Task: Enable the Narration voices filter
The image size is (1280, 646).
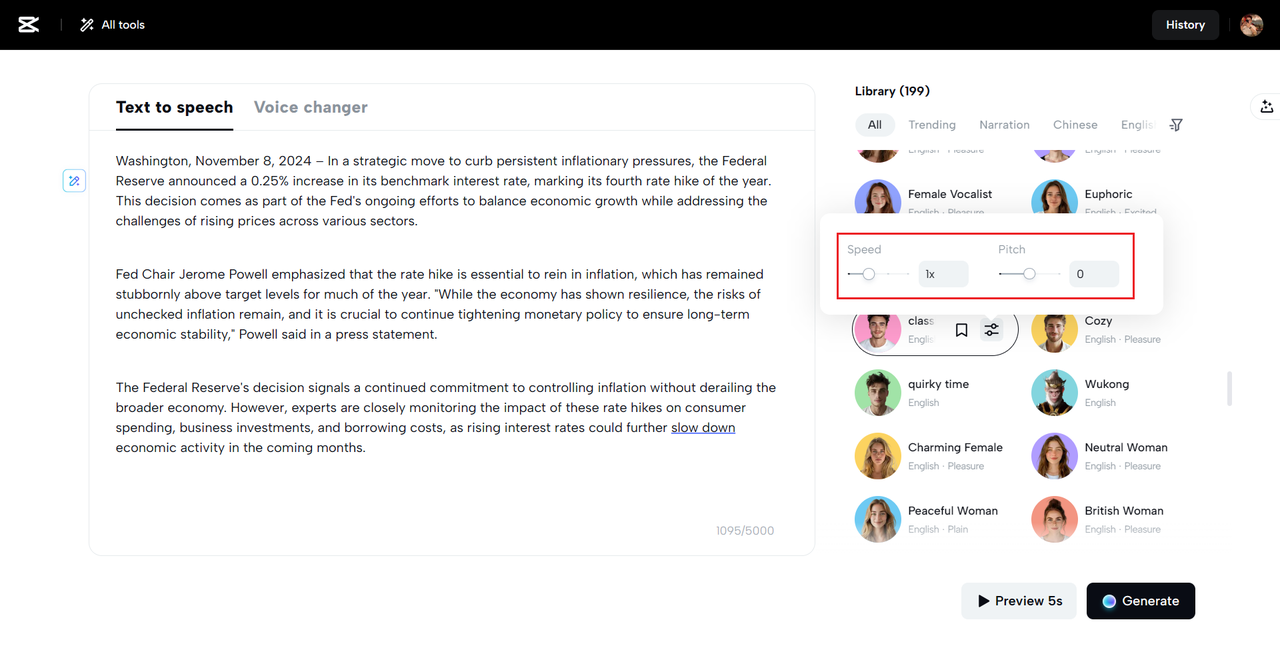Action: [x=1004, y=124]
